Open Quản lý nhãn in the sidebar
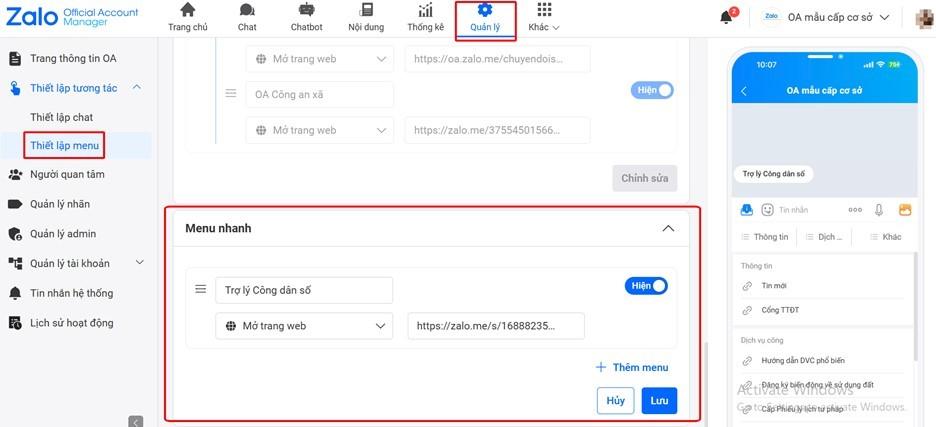Screen dimensions: 936x427 pos(60,204)
